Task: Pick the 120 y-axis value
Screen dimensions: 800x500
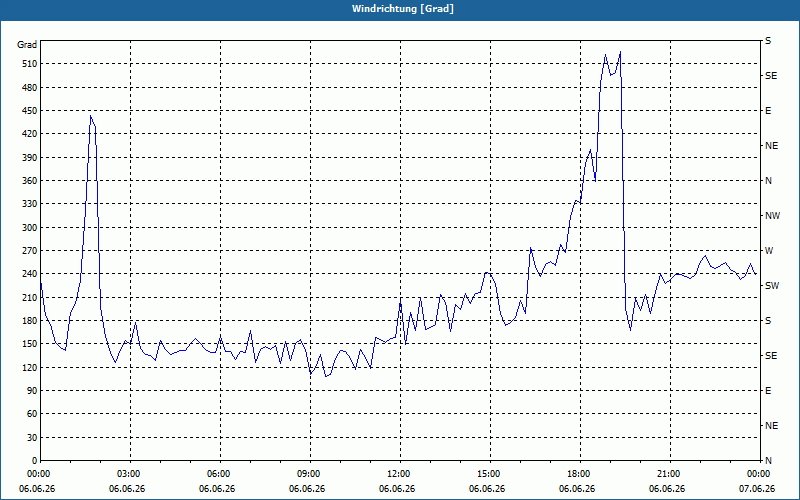Action: tap(30, 367)
